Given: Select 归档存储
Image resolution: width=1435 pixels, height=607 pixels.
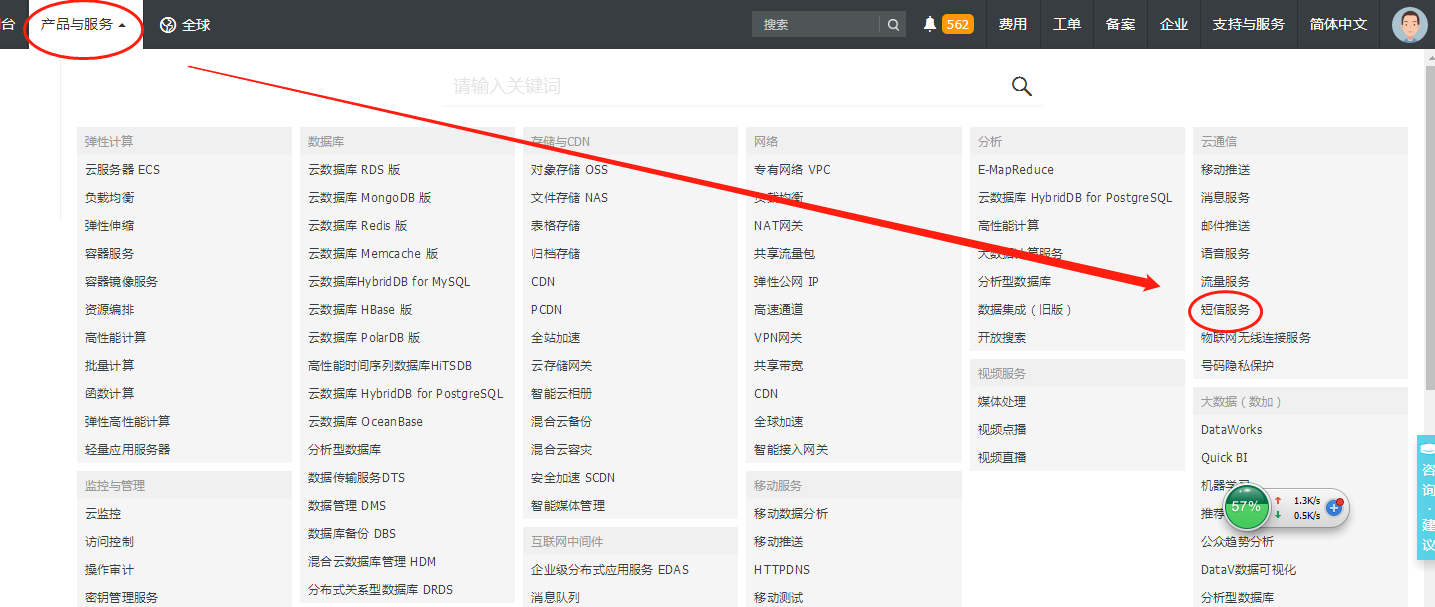Looking at the screenshot, I should point(555,254).
